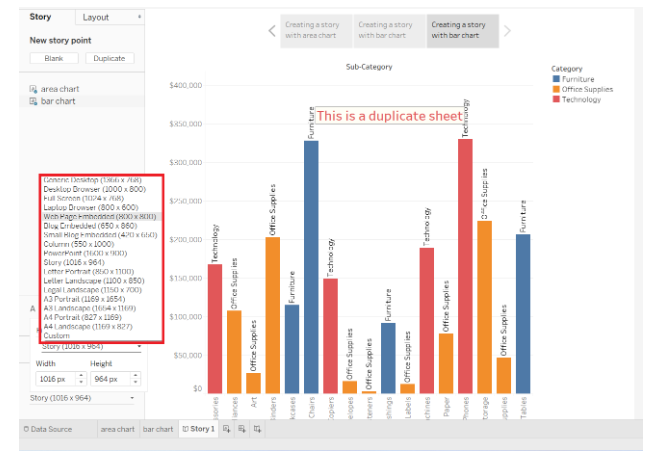
Task: Click the New Dashboard icon in bottom tabs
Action: (x=242, y=429)
